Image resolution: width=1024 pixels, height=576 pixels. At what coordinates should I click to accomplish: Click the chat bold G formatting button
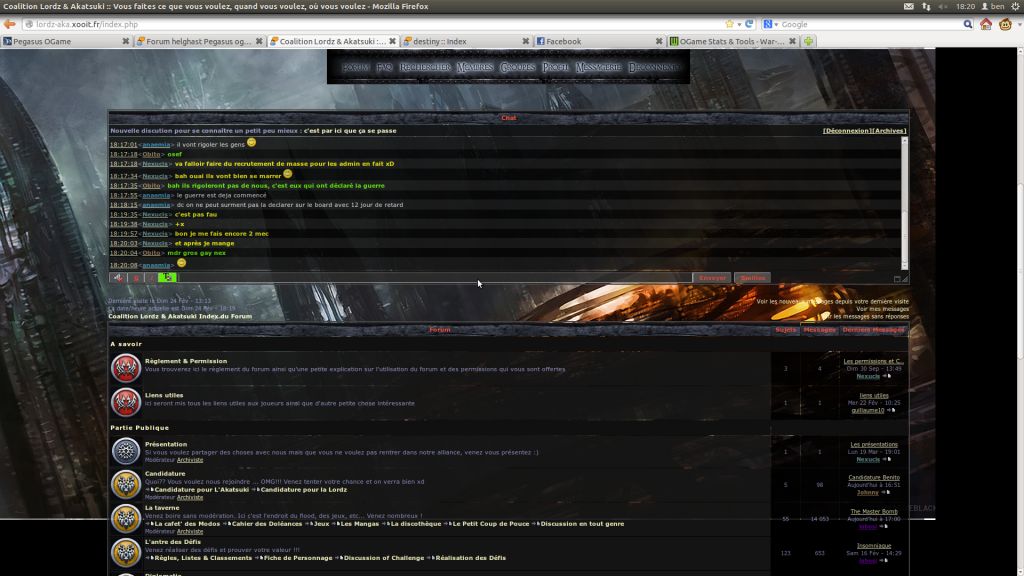click(x=136, y=278)
